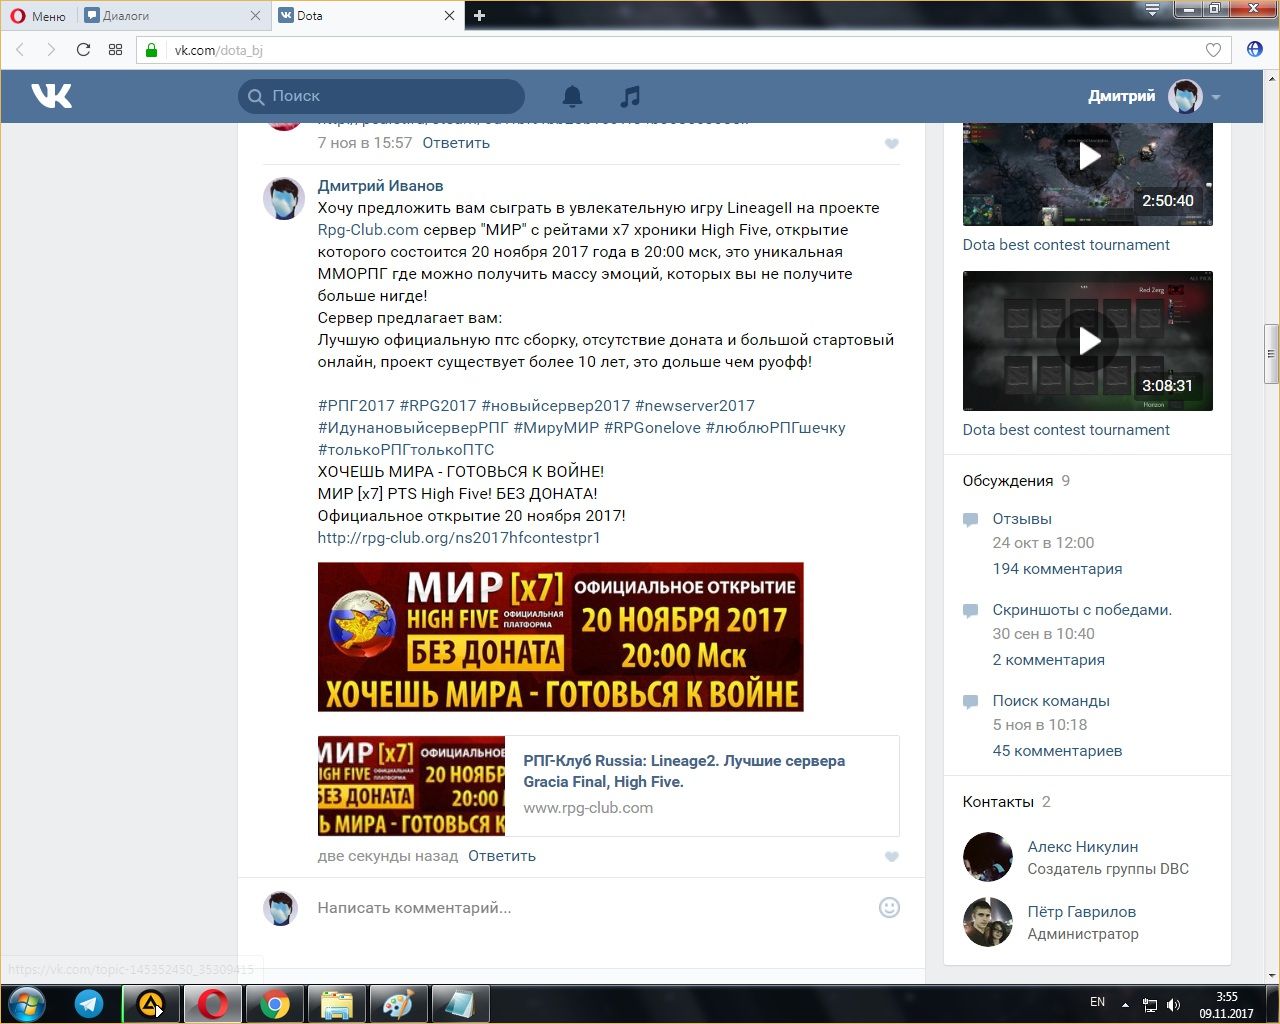This screenshot has height=1024, width=1280.
Task: Show hidden system tray icons
Action: pos(1125,1004)
